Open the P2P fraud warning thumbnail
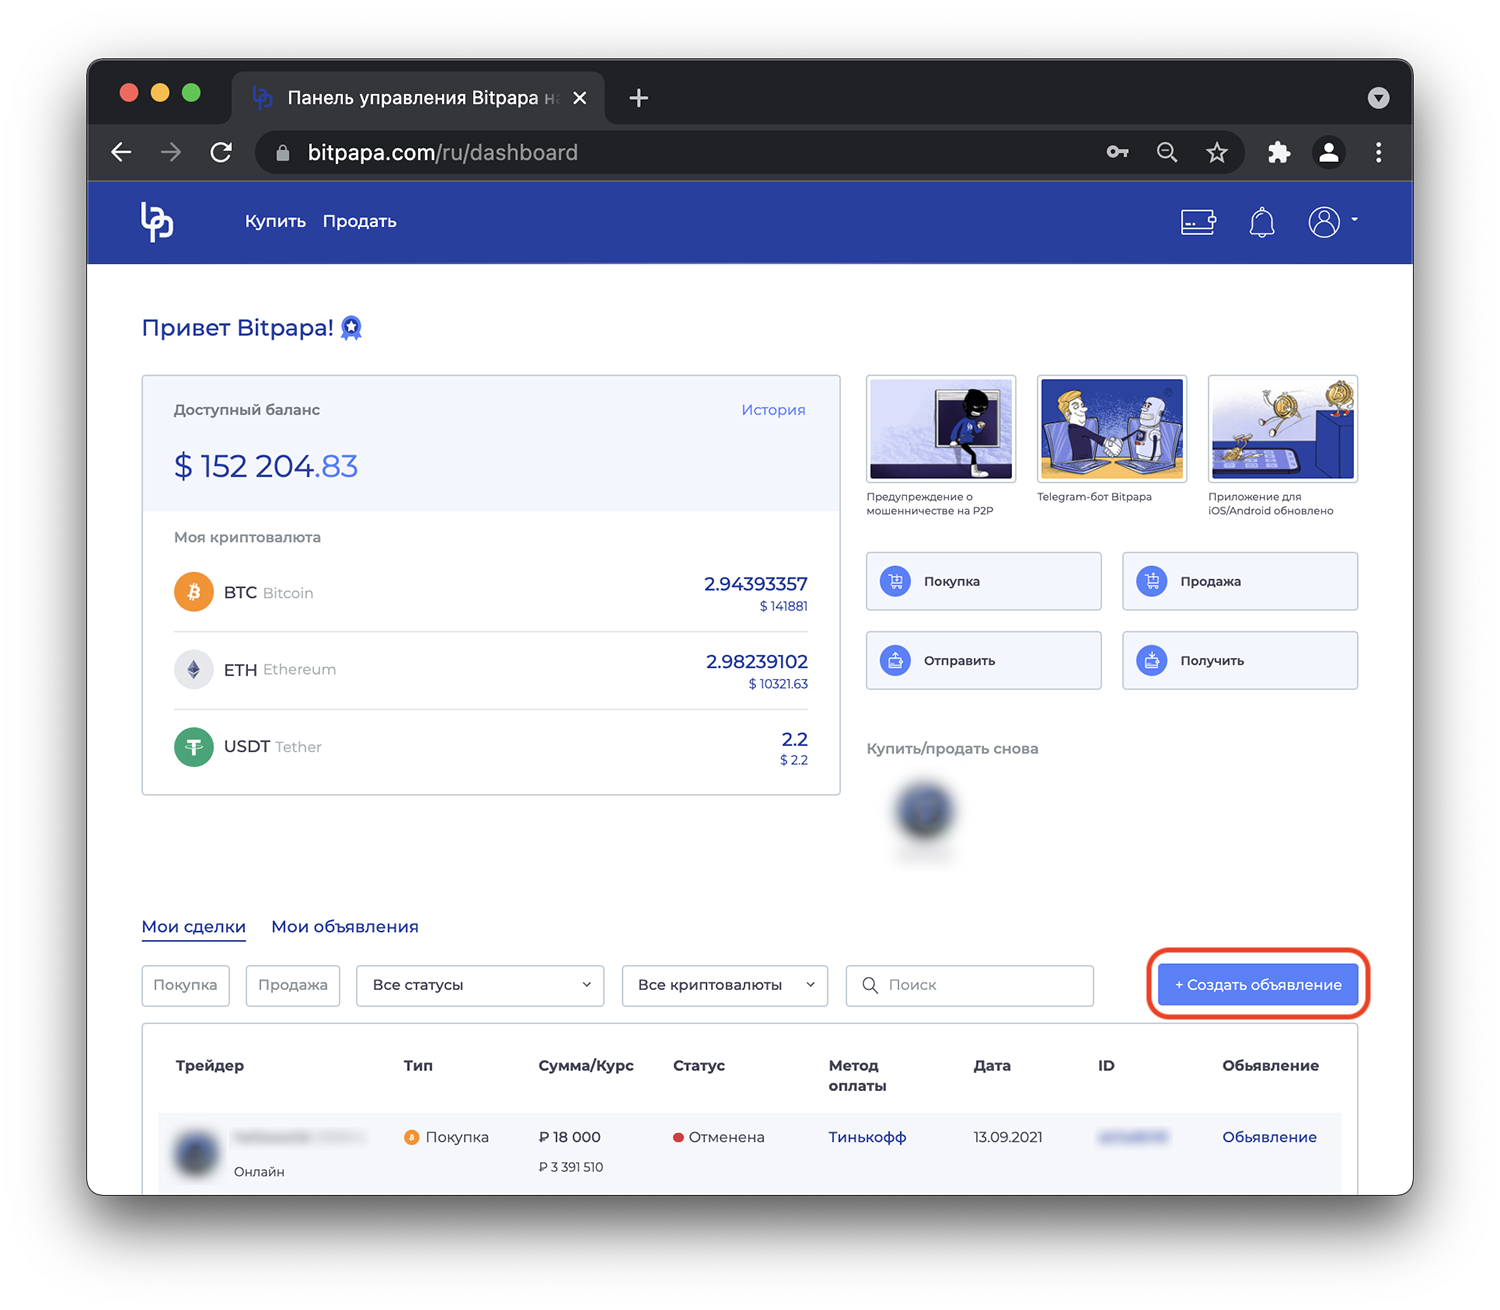Image resolution: width=1500 pixels, height=1310 pixels. 941,429
